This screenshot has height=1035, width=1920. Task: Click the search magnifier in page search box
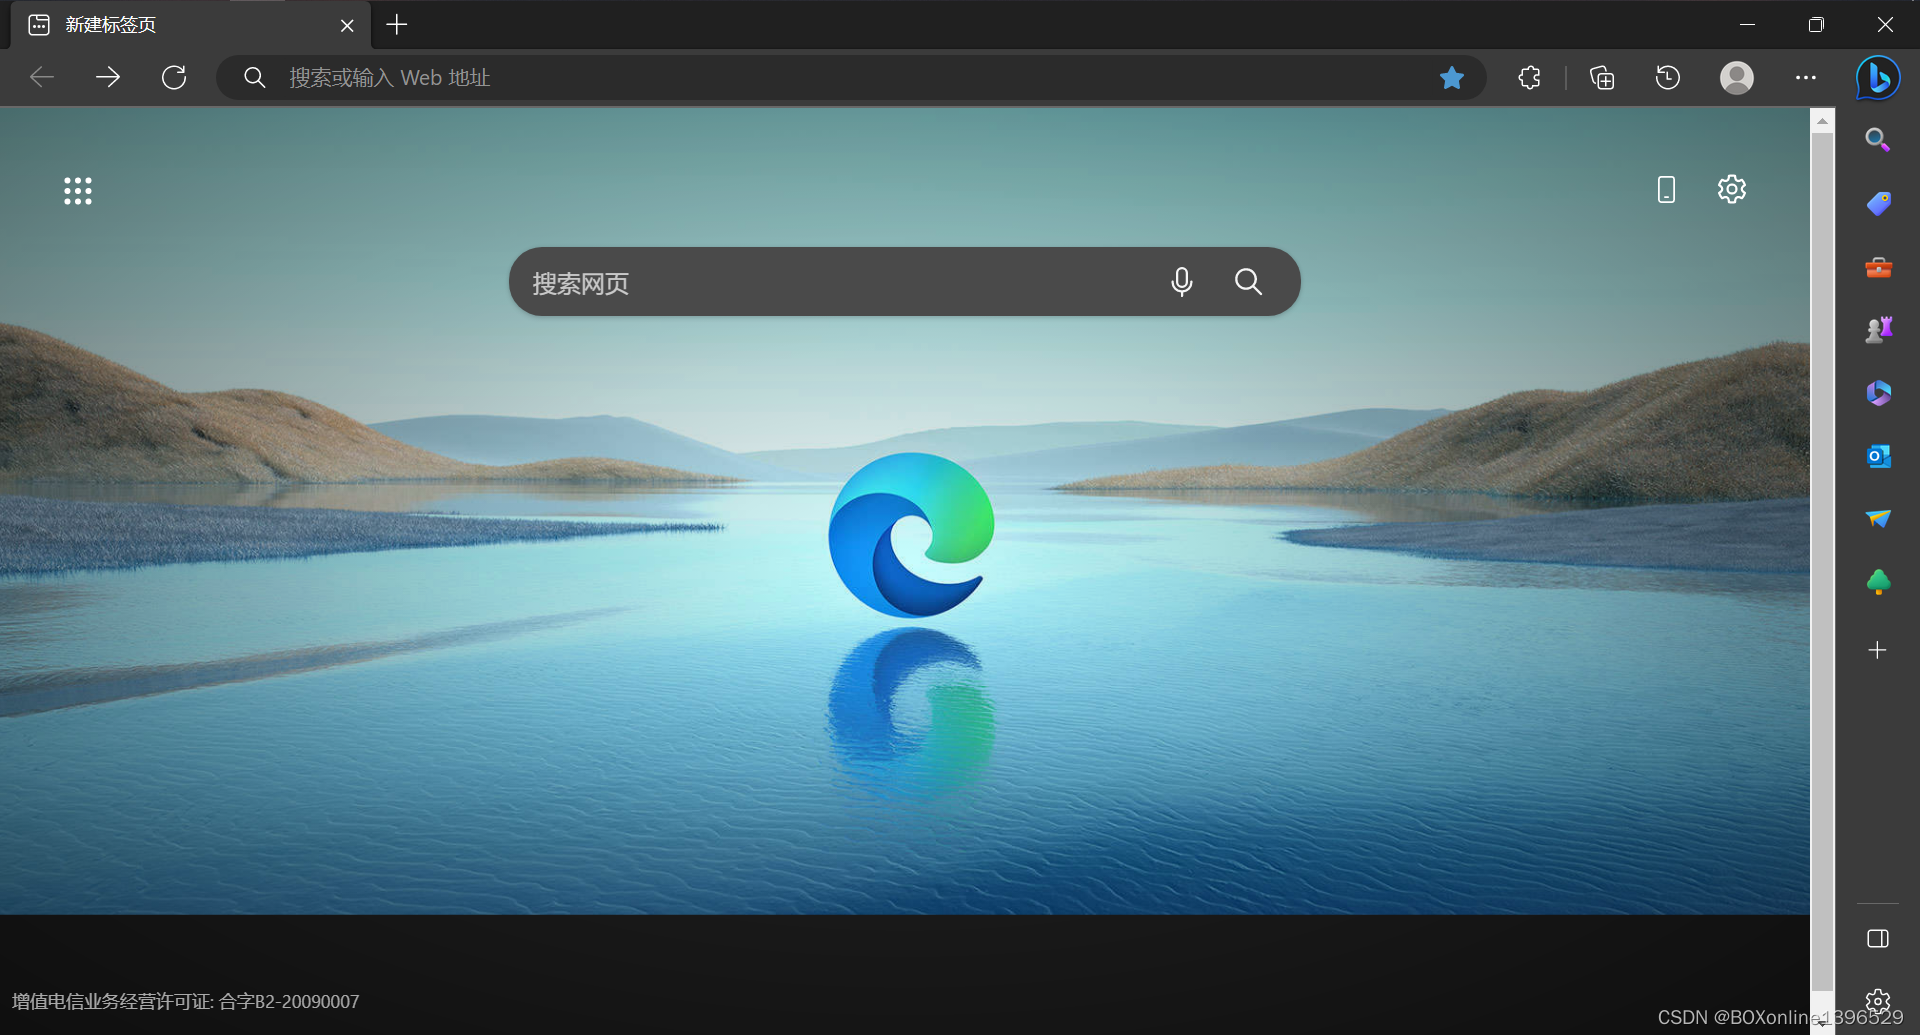click(x=1248, y=282)
